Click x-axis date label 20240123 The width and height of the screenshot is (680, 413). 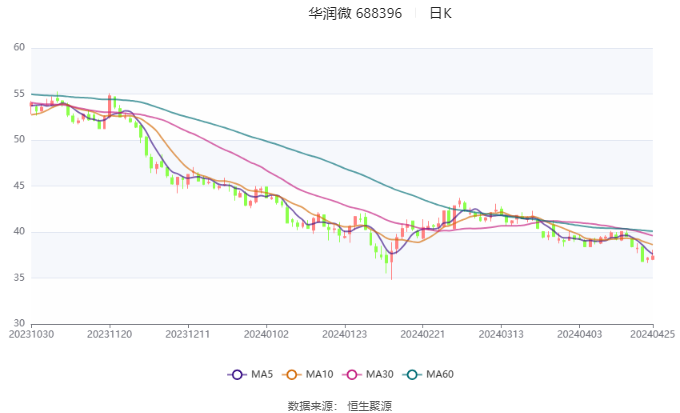tap(344, 334)
